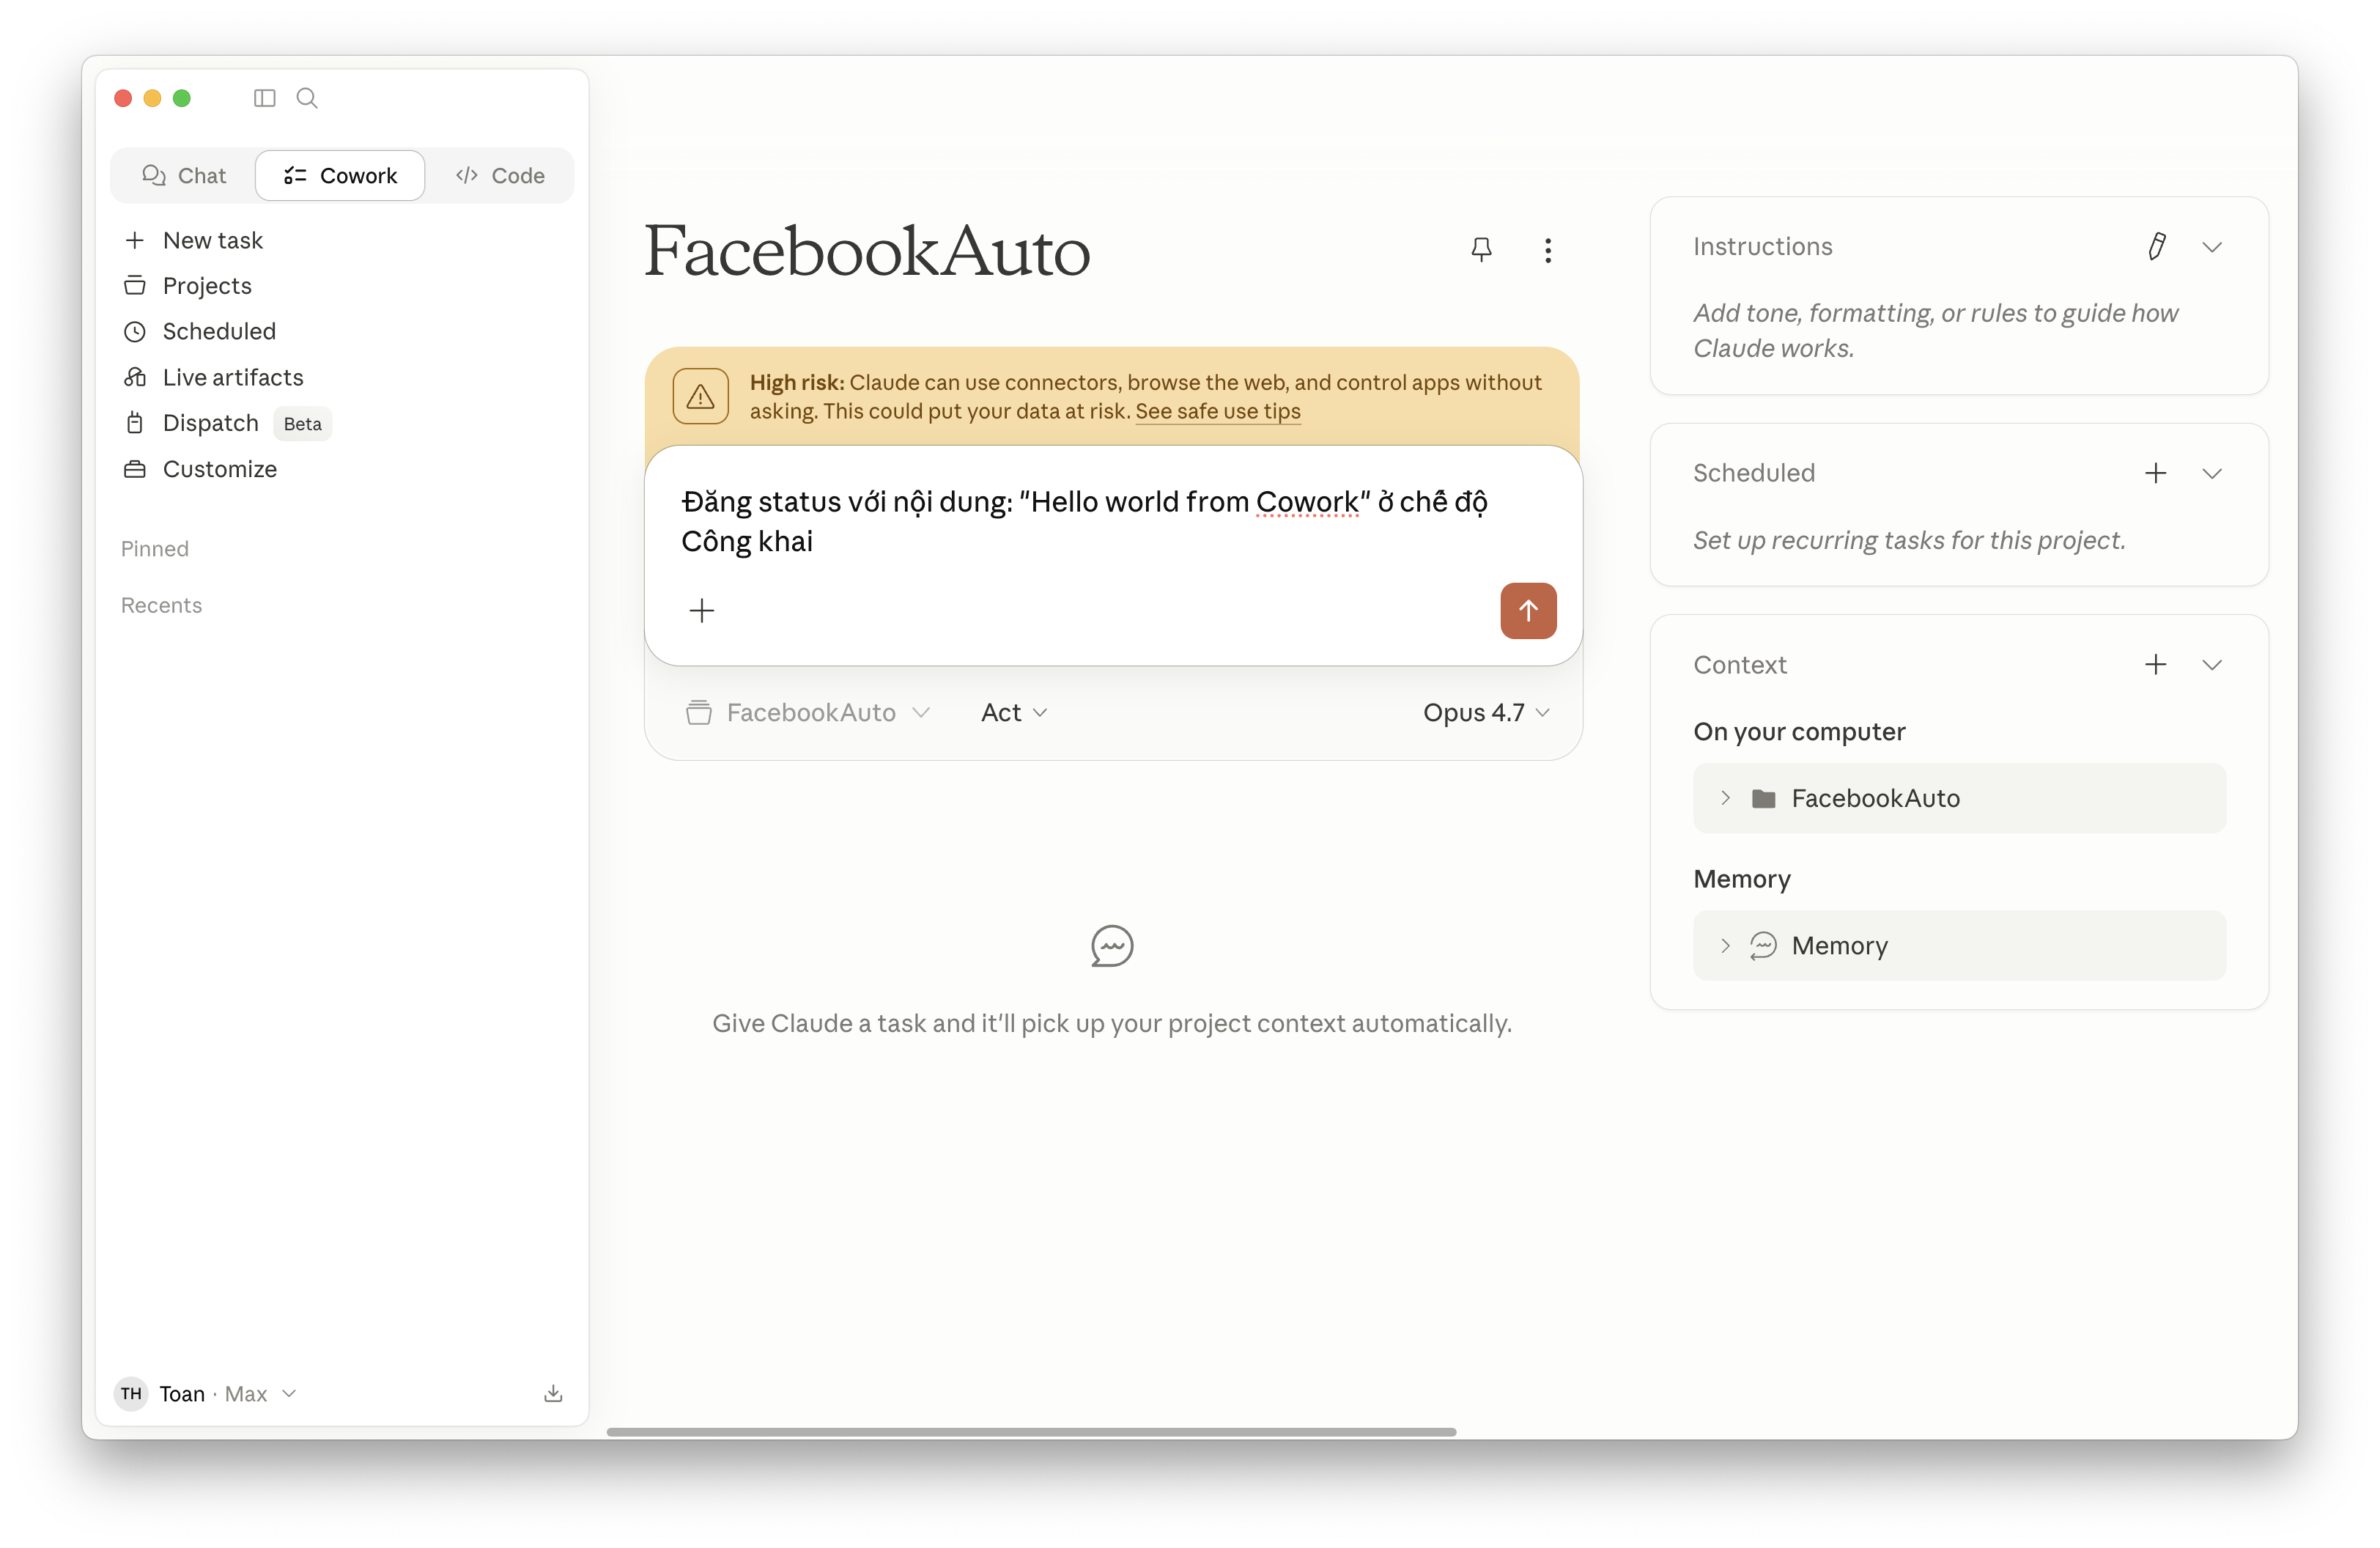Viewport: 2380px width, 1548px height.
Task: Click the chat bubble icon in empty state
Action: click(x=1111, y=946)
